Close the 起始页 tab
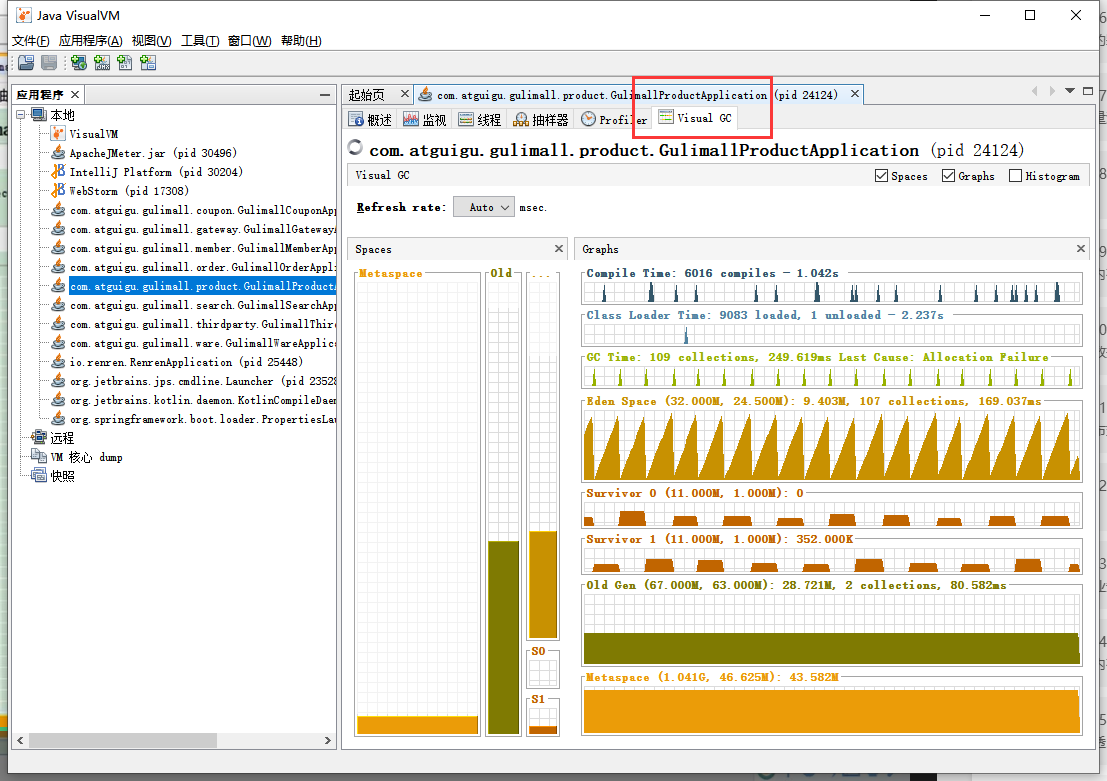This screenshot has width=1107, height=781. pos(405,93)
